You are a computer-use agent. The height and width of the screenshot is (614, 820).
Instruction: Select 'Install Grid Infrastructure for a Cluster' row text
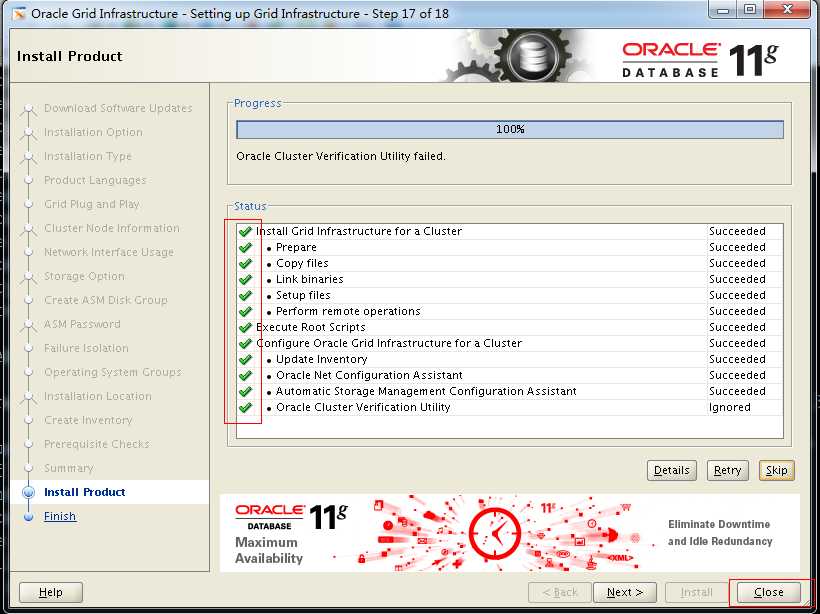[x=359, y=231]
